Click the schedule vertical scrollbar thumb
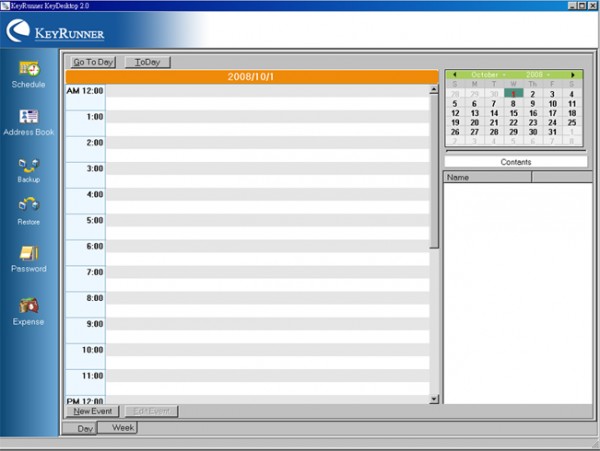600x451 pixels. [x=434, y=171]
